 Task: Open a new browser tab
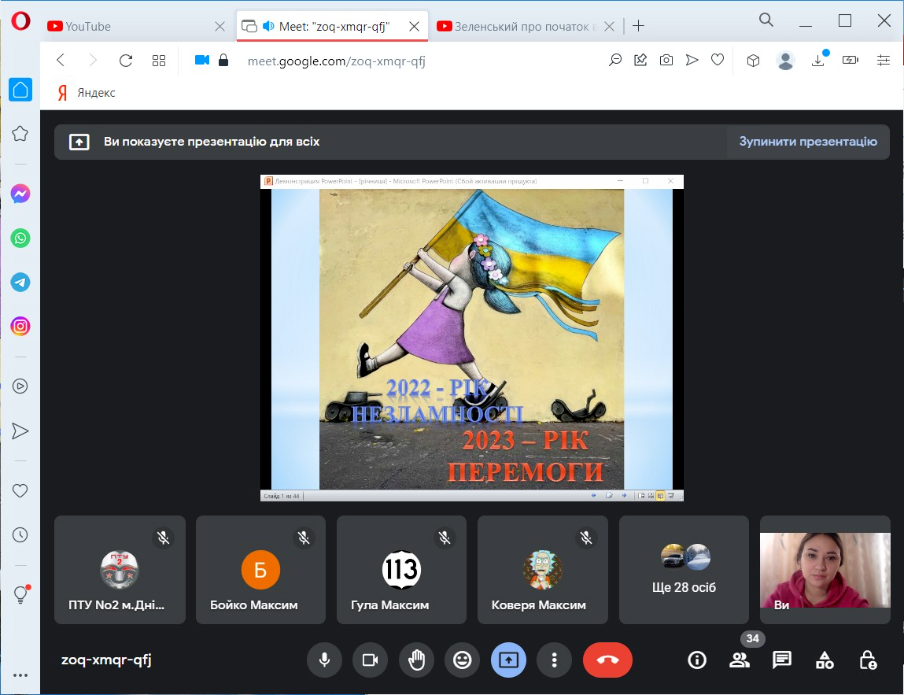pos(638,26)
